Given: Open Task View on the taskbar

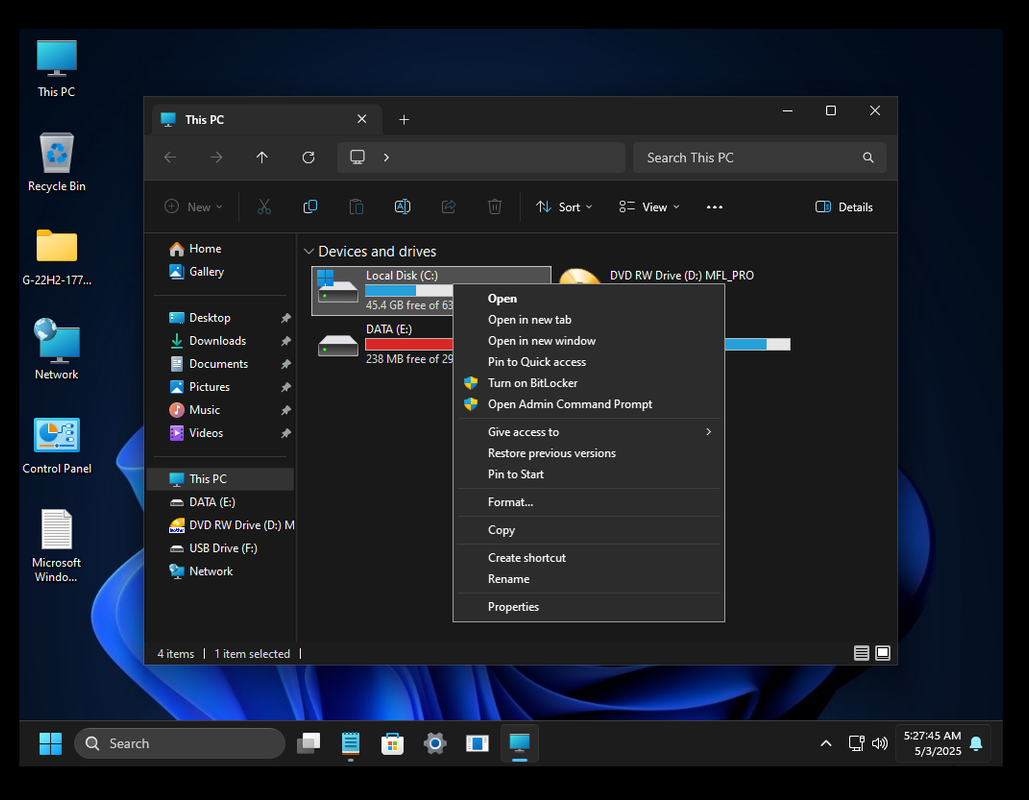Looking at the screenshot, I should pos(308,744).
